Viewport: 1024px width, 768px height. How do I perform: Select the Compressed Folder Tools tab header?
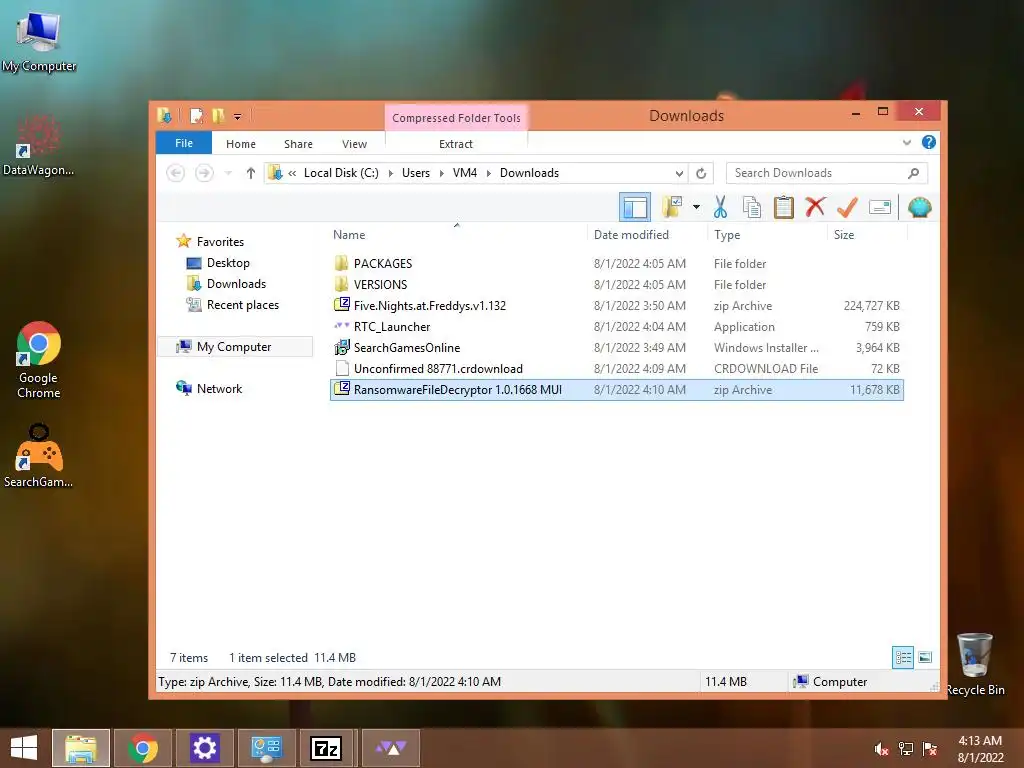click(x=456, y=118)
